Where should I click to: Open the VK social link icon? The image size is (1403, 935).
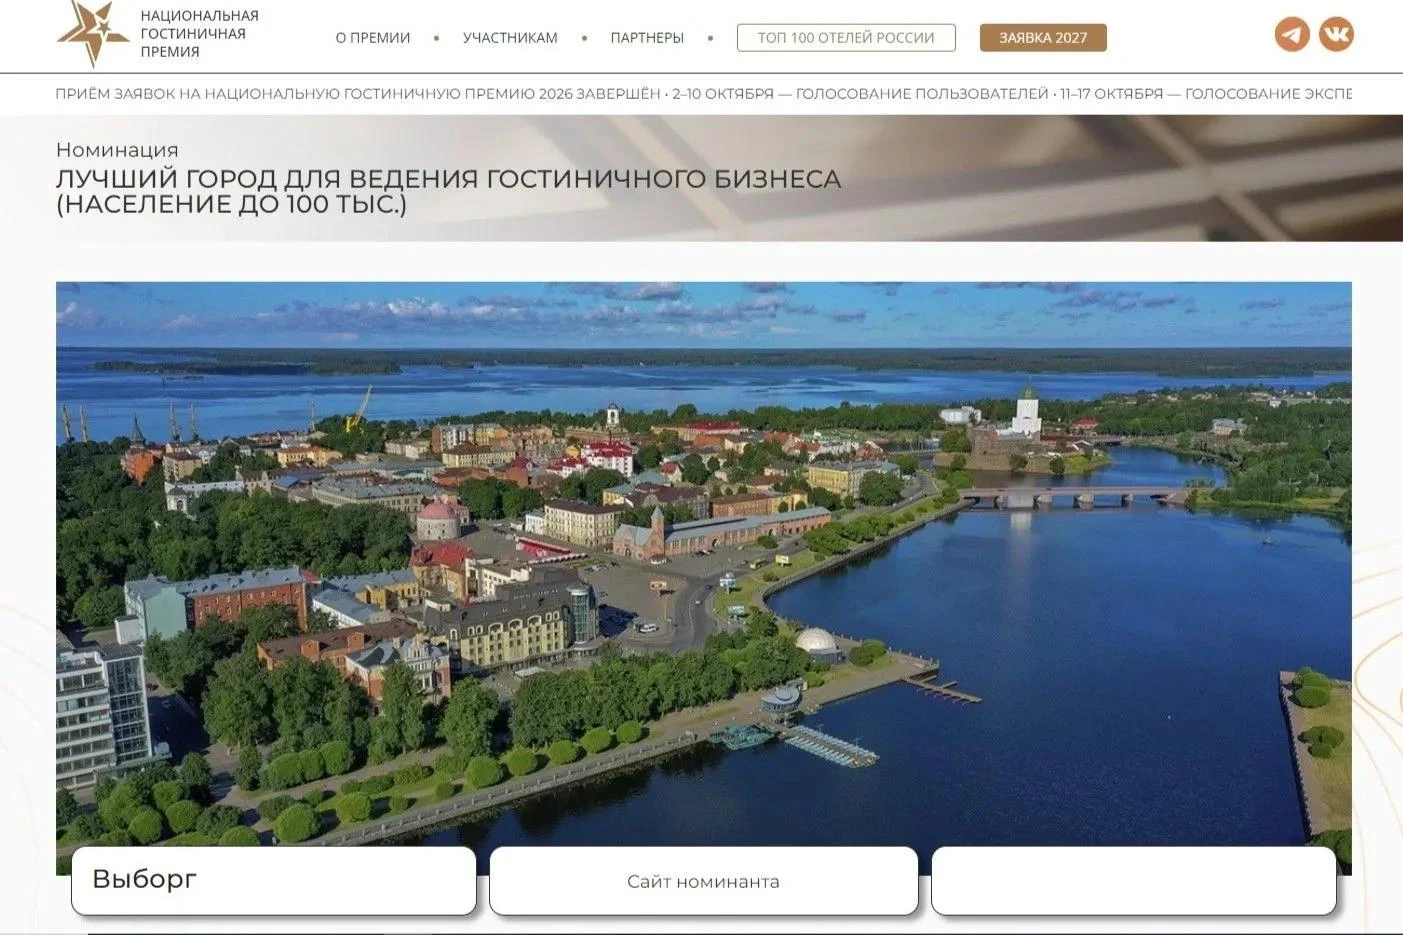pos(1336,34)
